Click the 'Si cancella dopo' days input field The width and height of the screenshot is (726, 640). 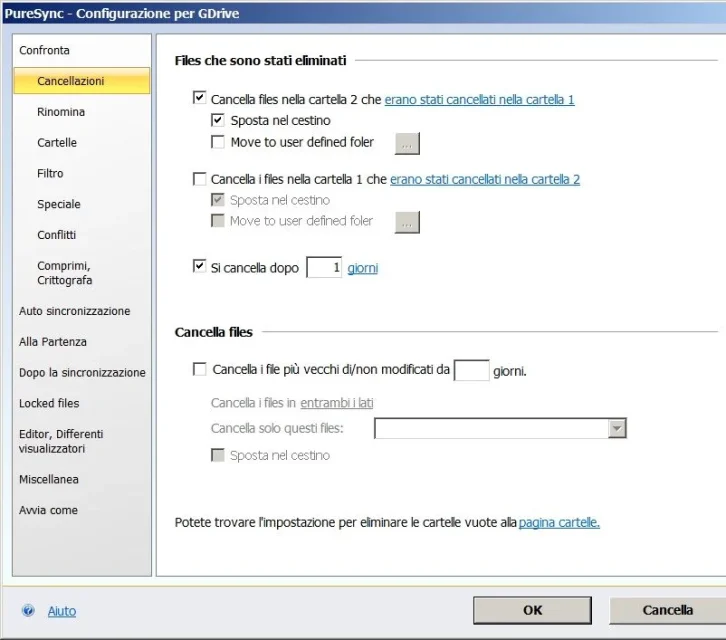(324, 267)
